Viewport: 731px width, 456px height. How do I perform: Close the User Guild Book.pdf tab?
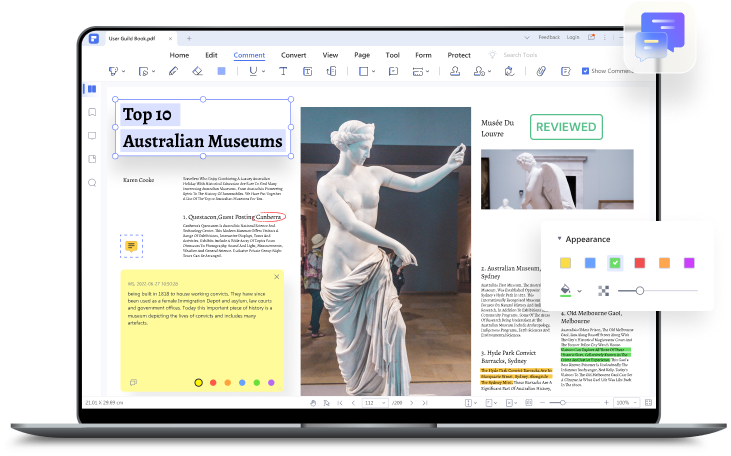170,38
